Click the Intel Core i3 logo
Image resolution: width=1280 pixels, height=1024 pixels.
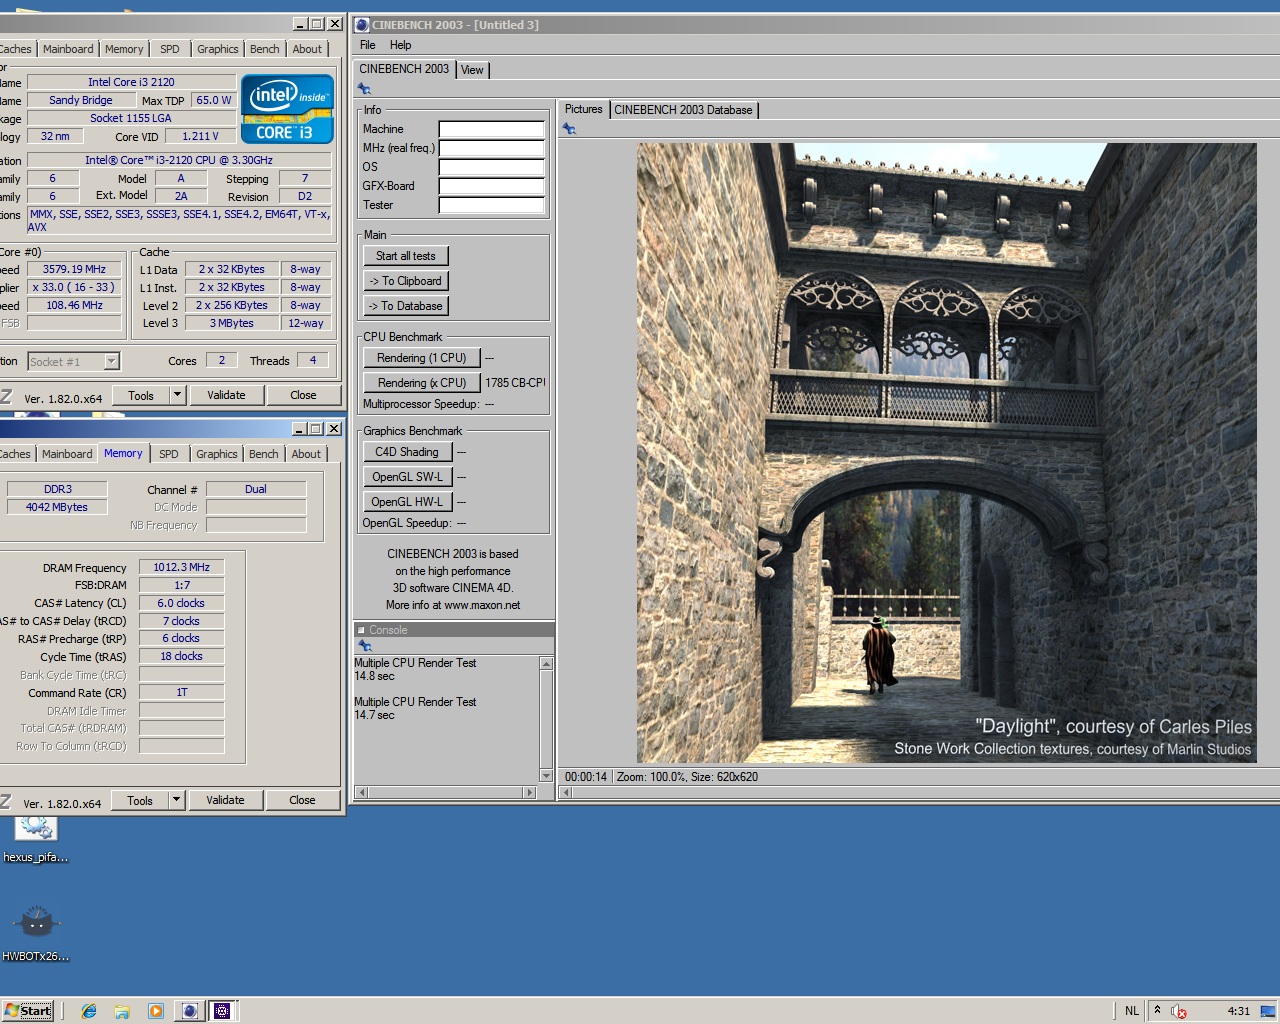(287, 109)
